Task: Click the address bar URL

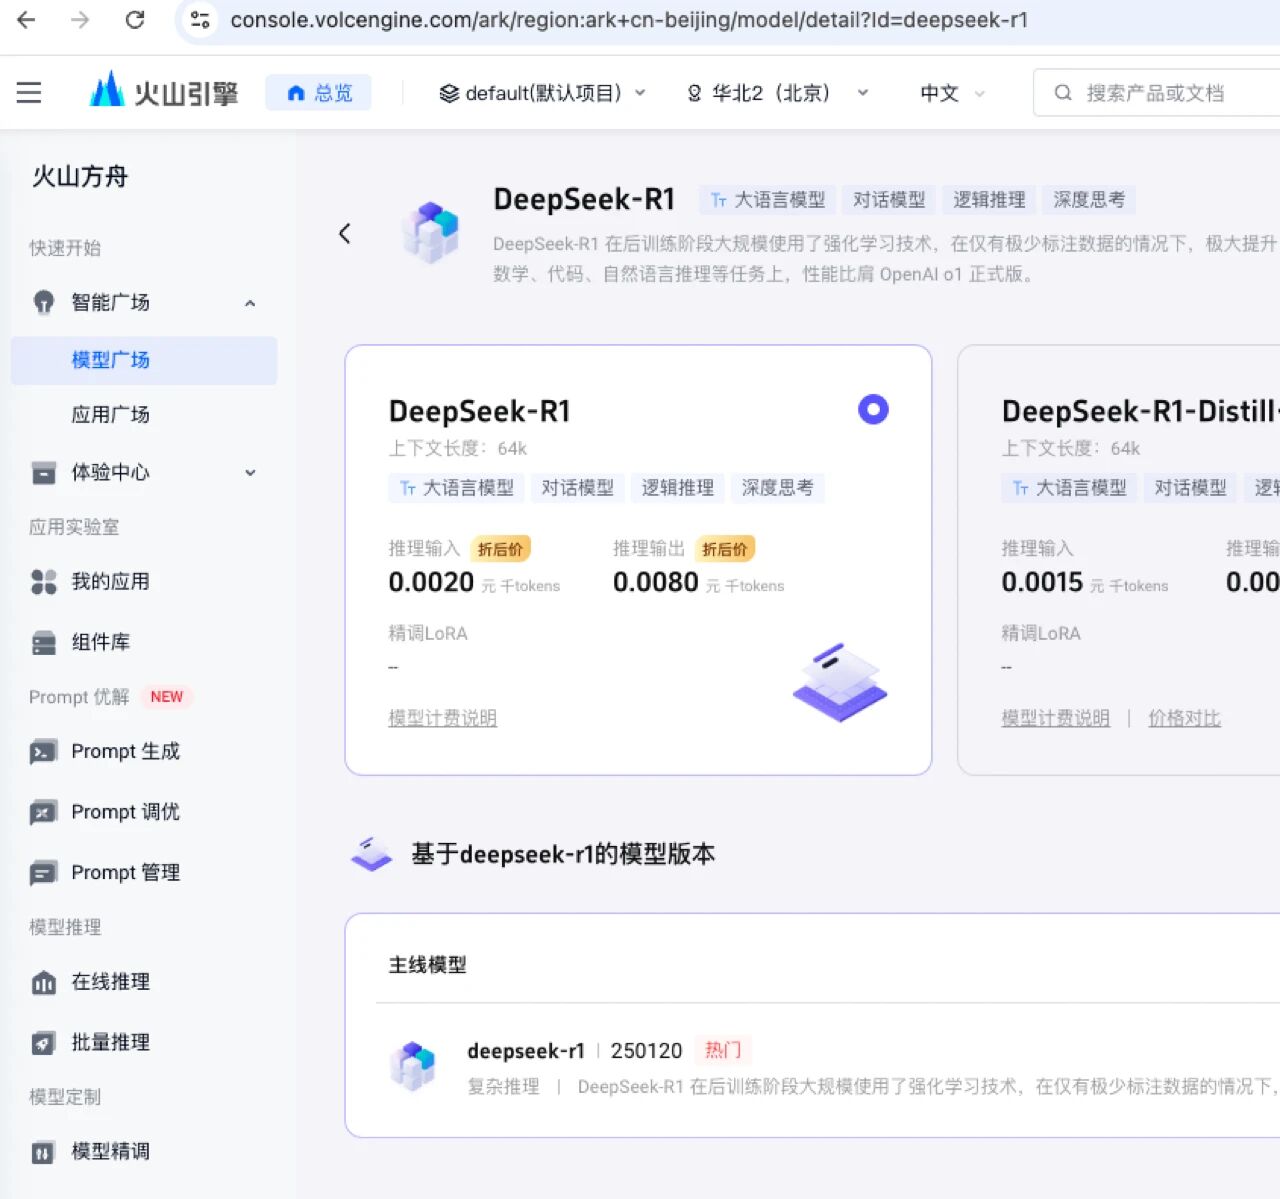Action: tap(629, 20)
